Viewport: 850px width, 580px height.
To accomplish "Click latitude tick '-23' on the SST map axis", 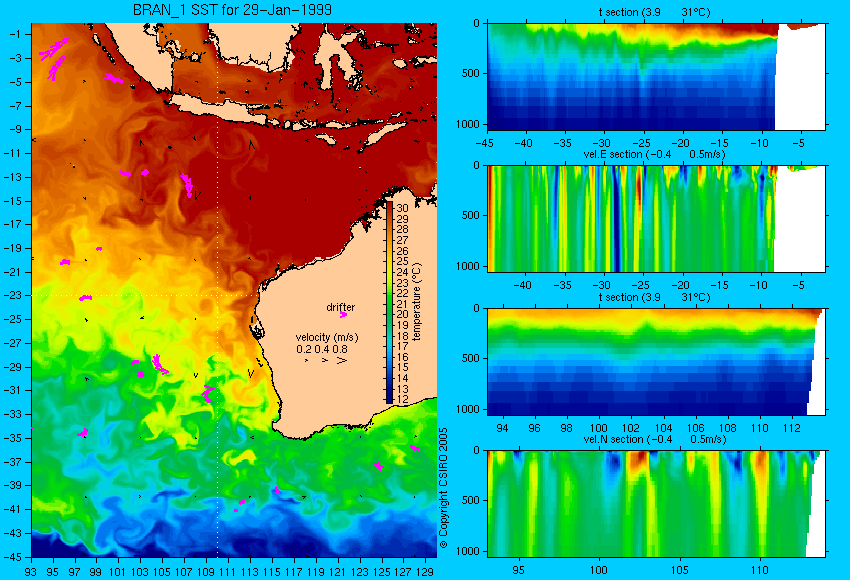I will (14, 295).
